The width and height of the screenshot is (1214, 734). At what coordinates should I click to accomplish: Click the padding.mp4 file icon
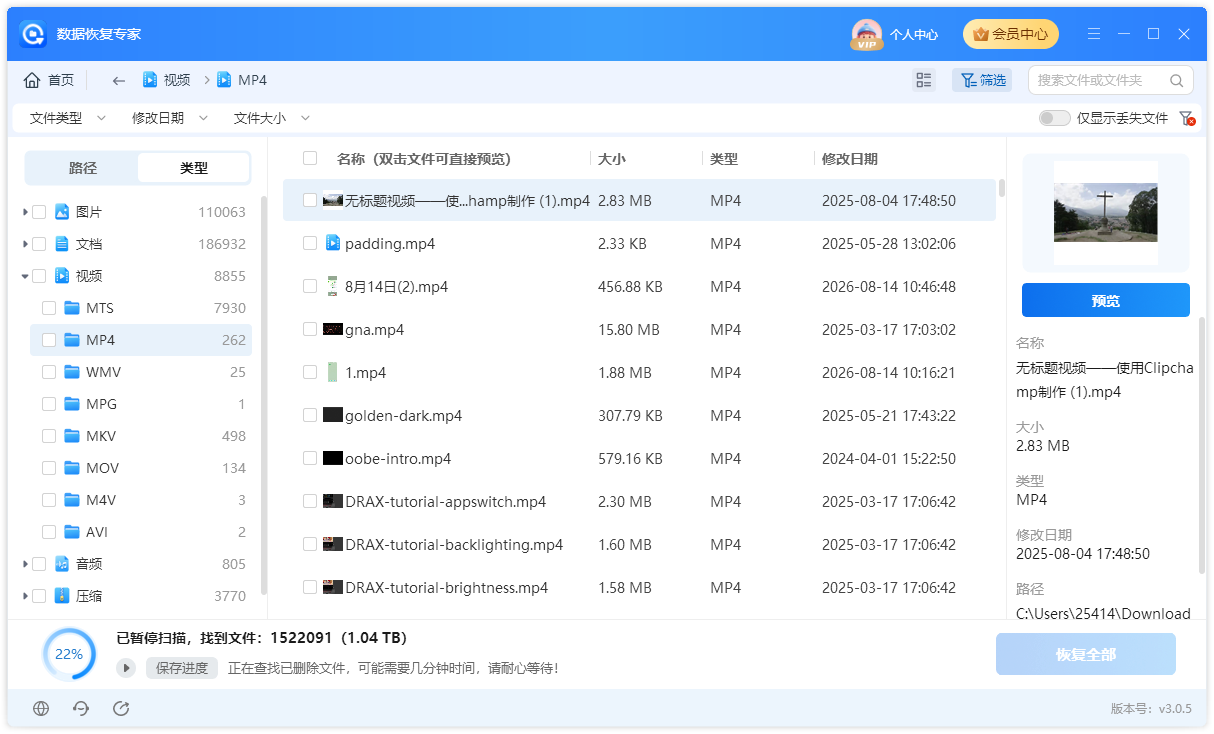coord(333,243)
